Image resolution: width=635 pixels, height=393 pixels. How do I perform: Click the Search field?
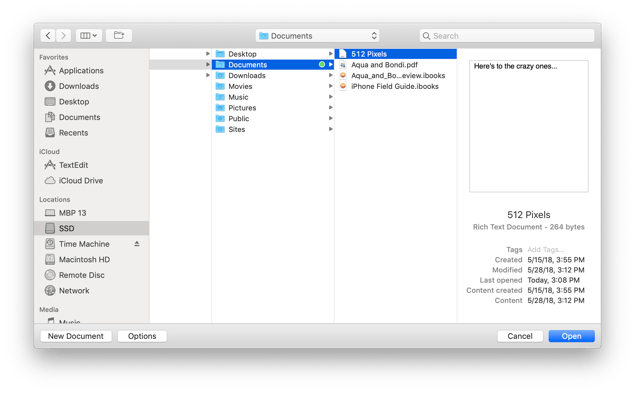click(507, 36)
